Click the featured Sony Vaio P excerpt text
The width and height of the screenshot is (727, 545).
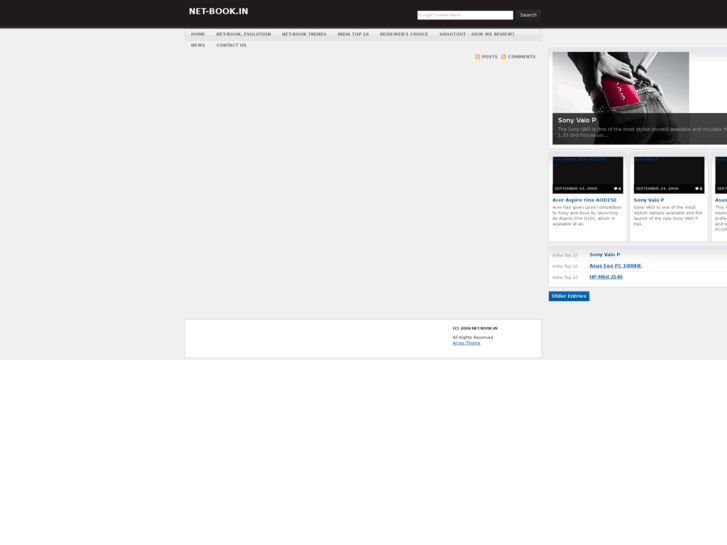pyautogui.click(x=642, y=132)
